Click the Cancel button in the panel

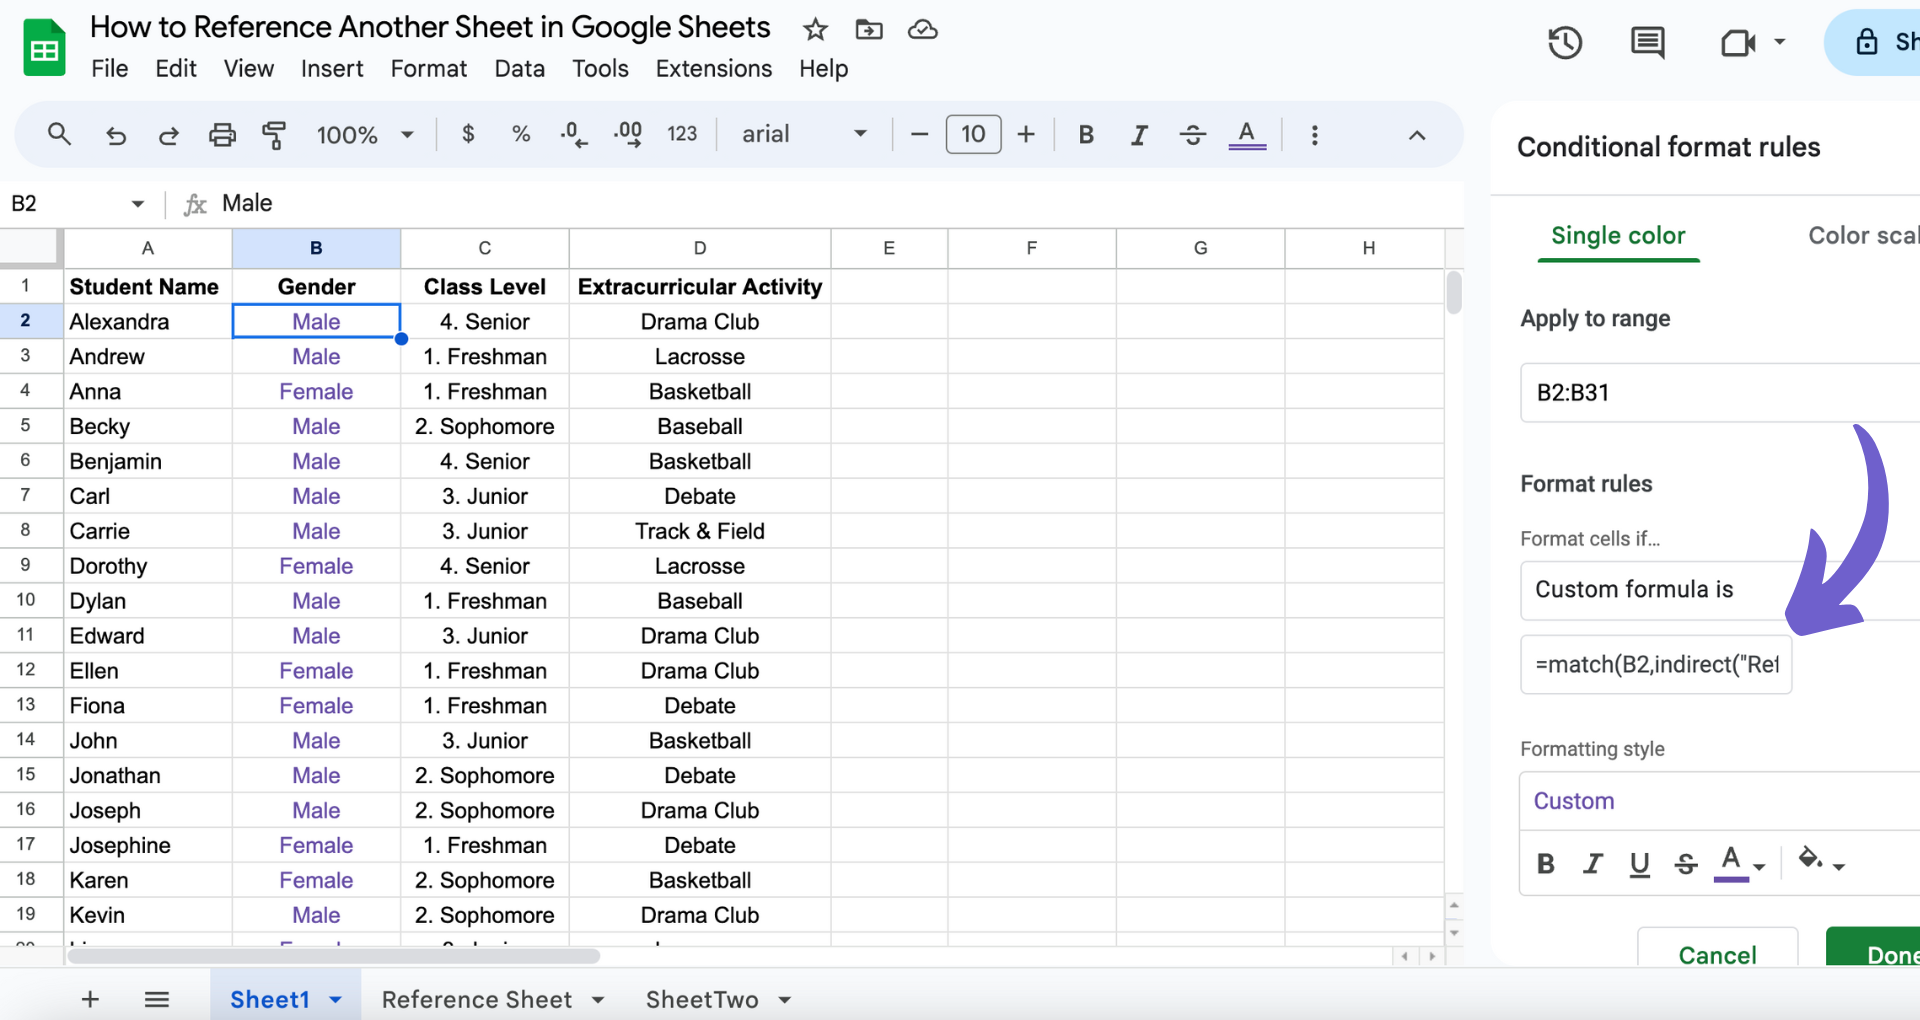coord(1717,955)
